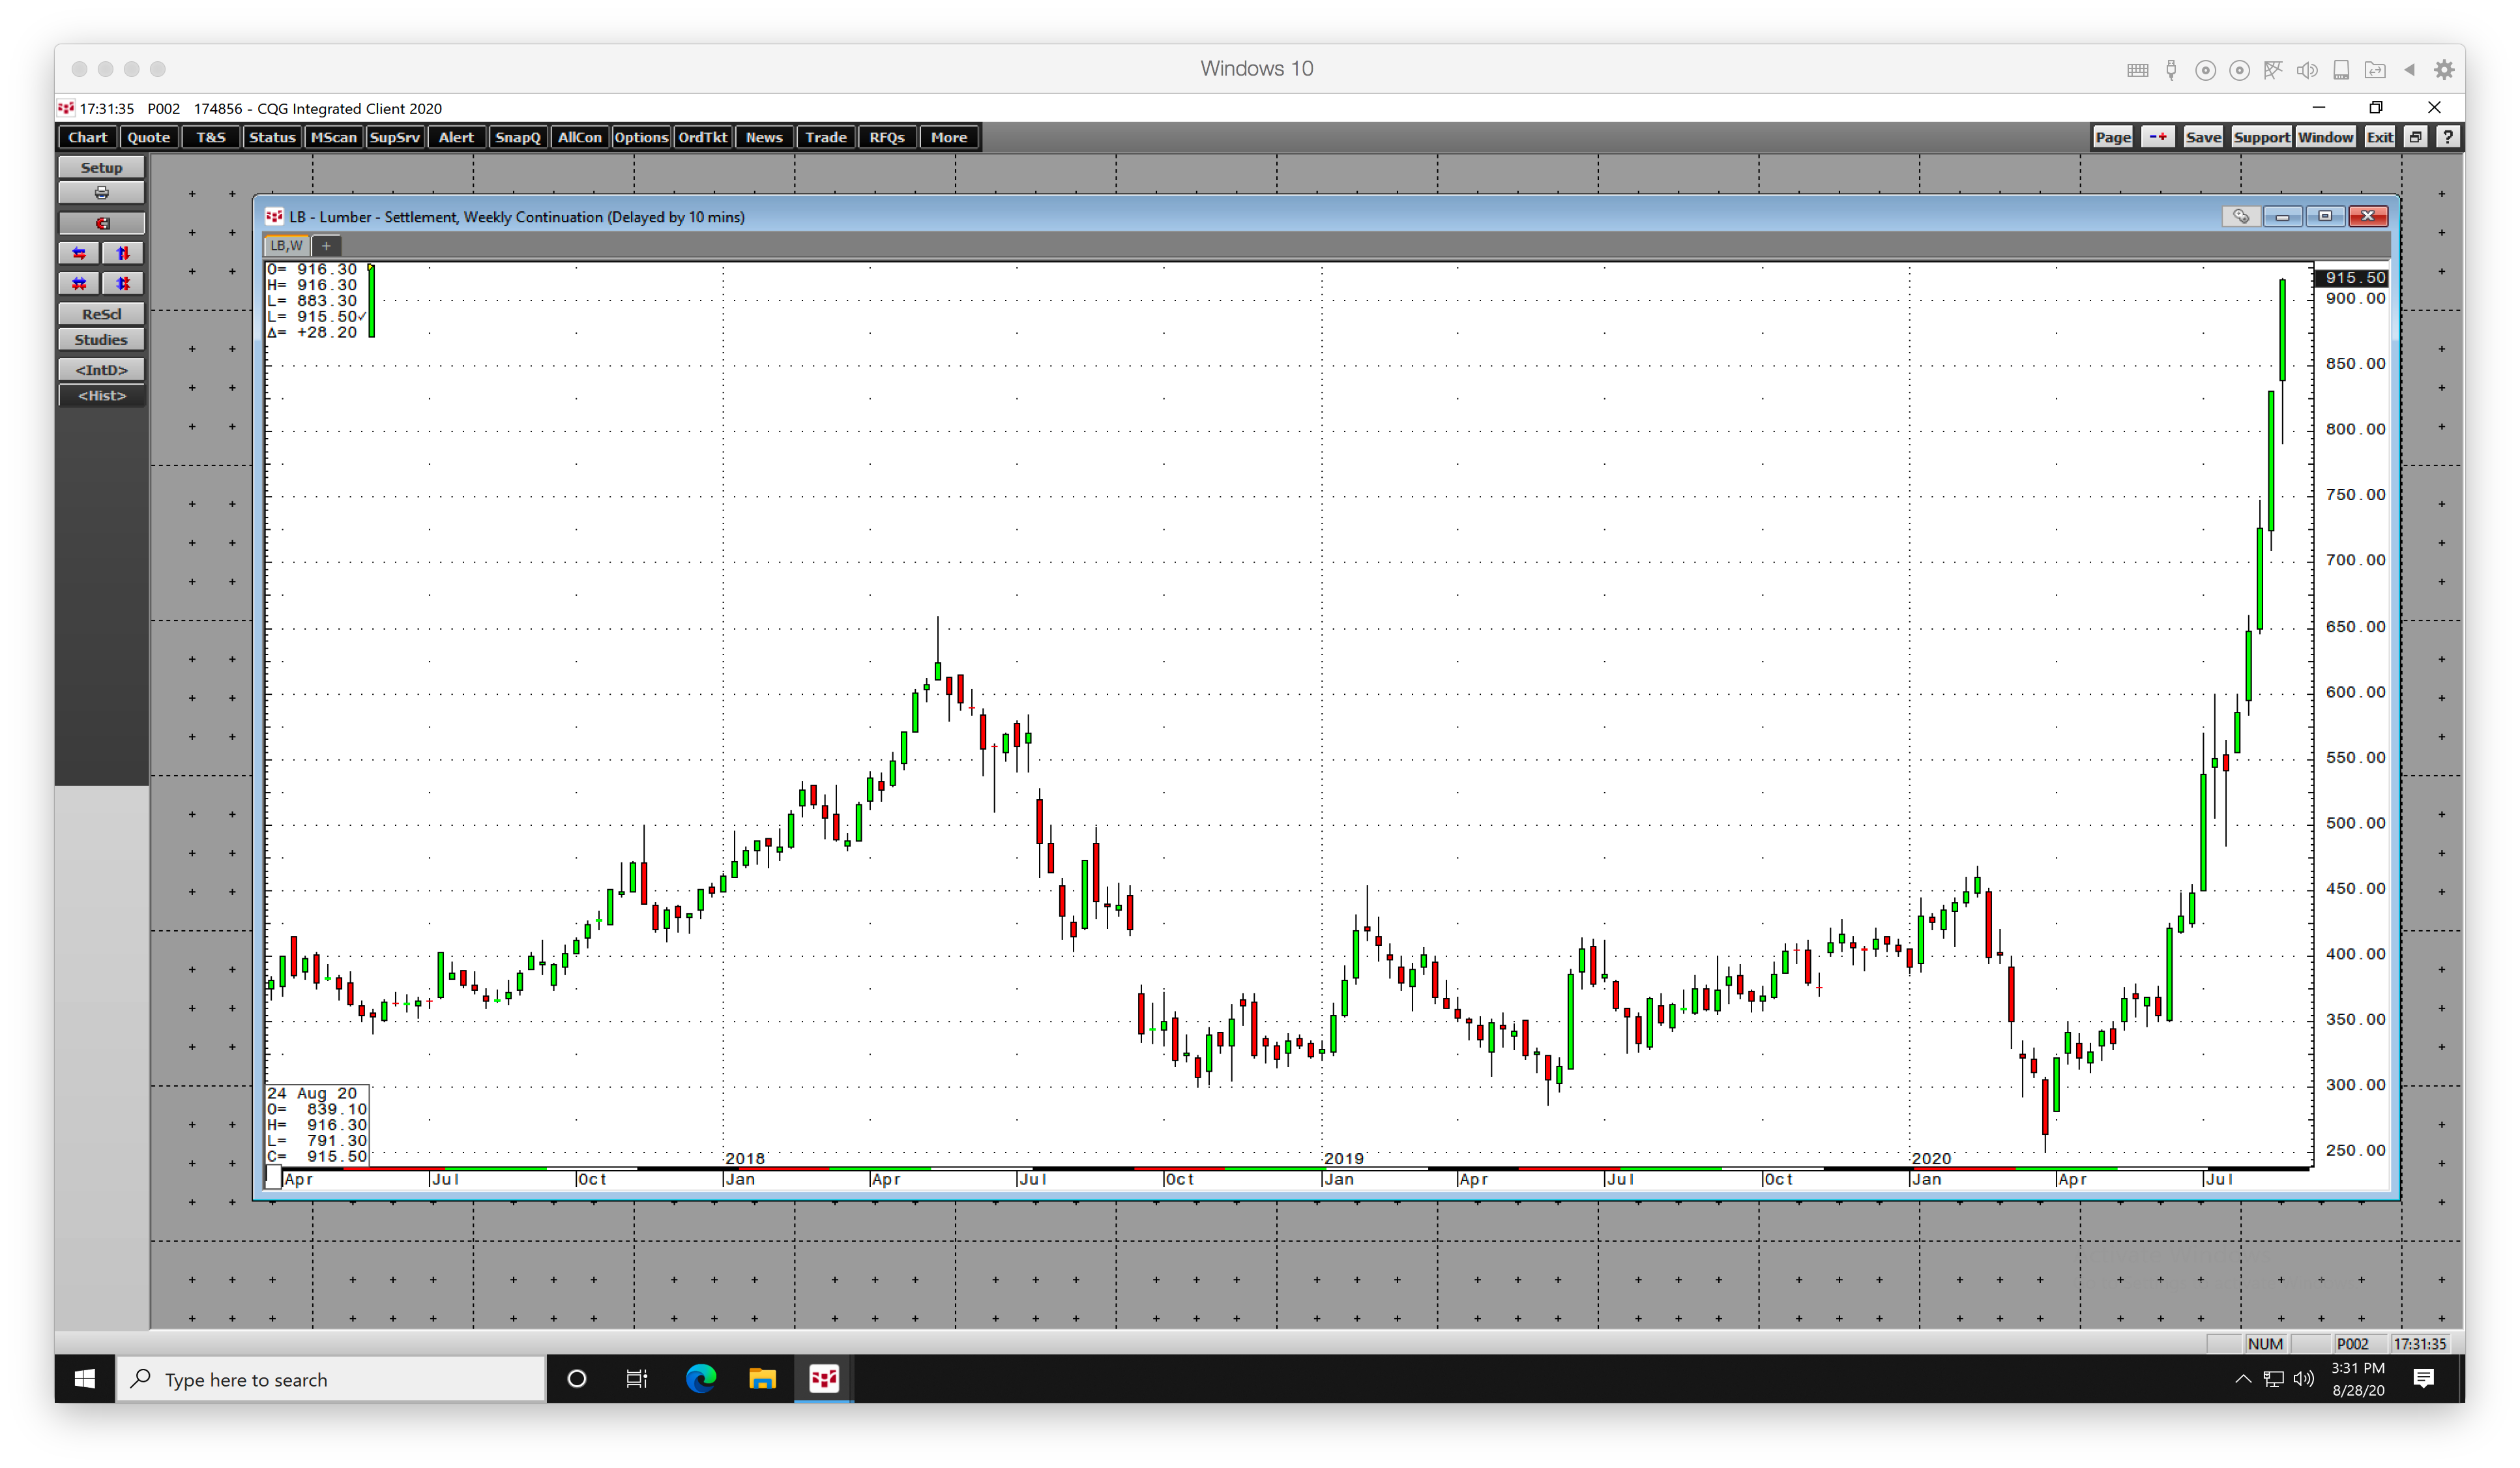Click the Cortana circle icon
2520x1468 pixels.
pos(576,1379)
